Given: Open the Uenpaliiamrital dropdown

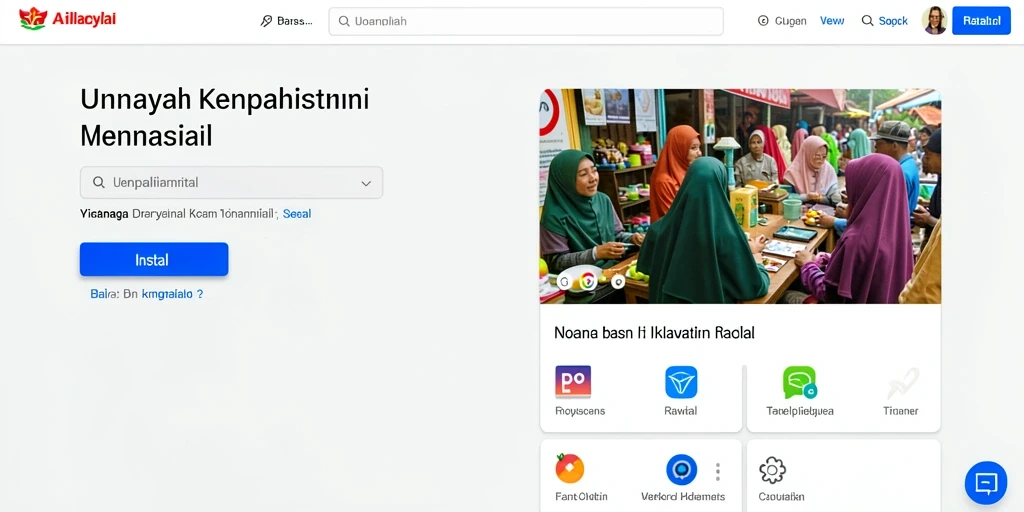Looking at the screenshot, I should pyautogui.click(x=231, y=182).
